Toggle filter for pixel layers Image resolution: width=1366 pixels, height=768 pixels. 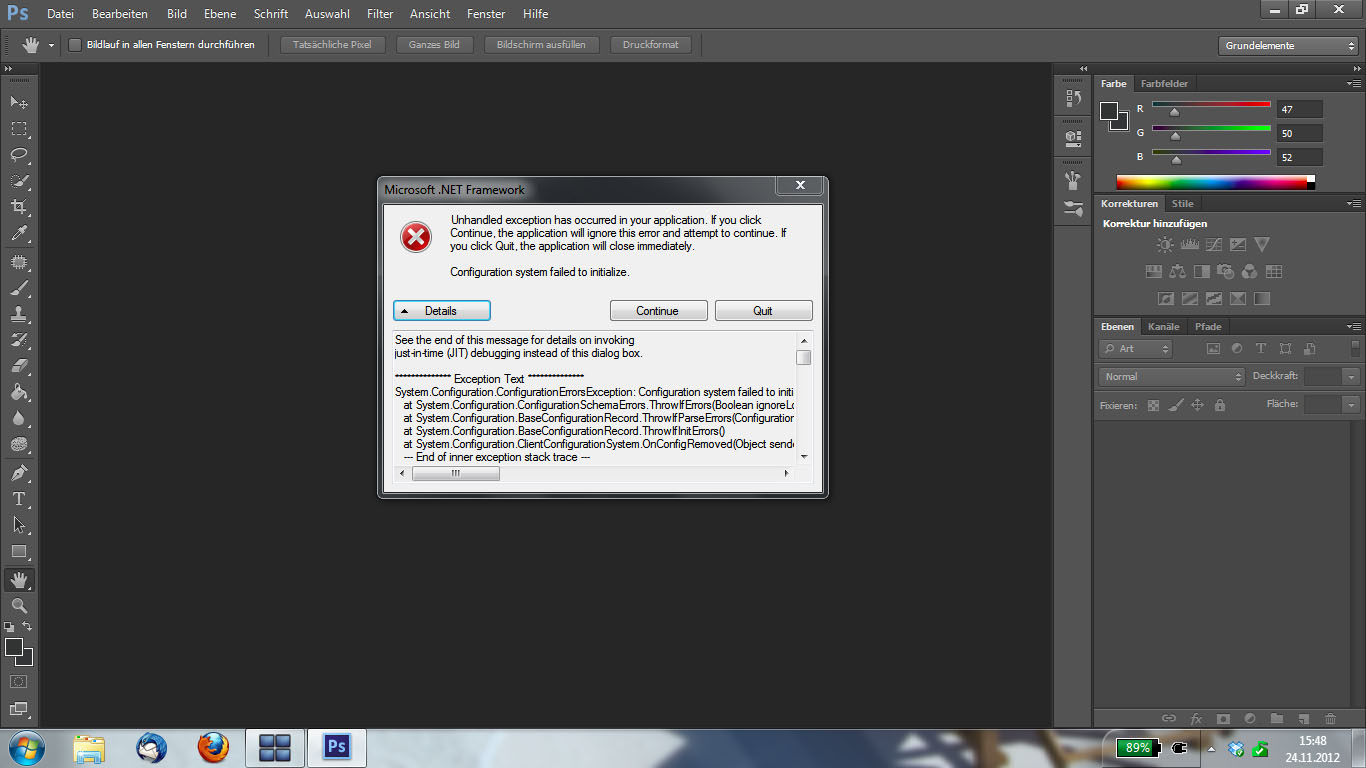(x=1213, y=348)
